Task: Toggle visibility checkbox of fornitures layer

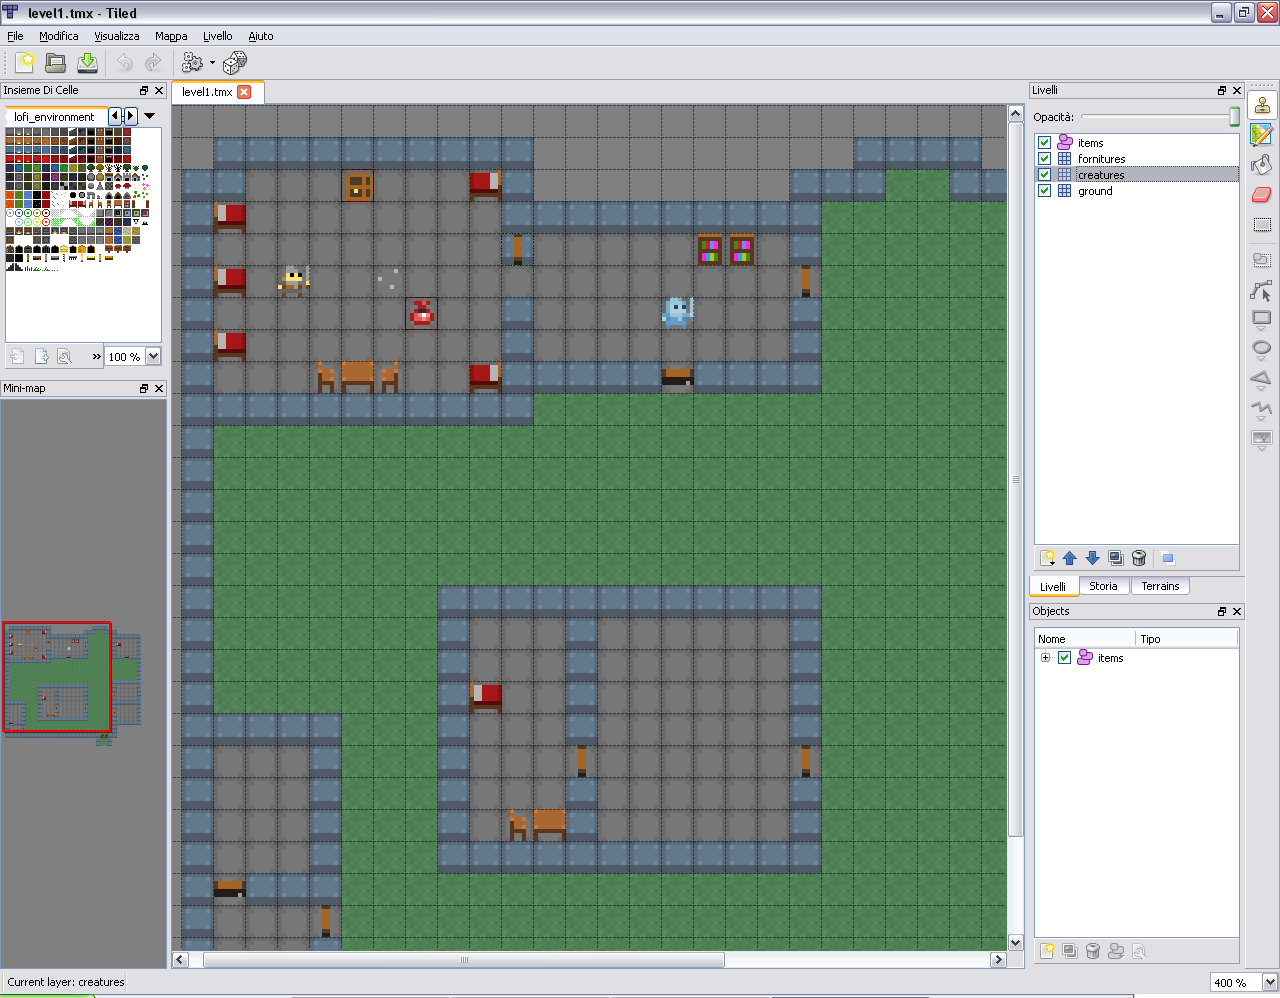Action: coord(1045,158)
